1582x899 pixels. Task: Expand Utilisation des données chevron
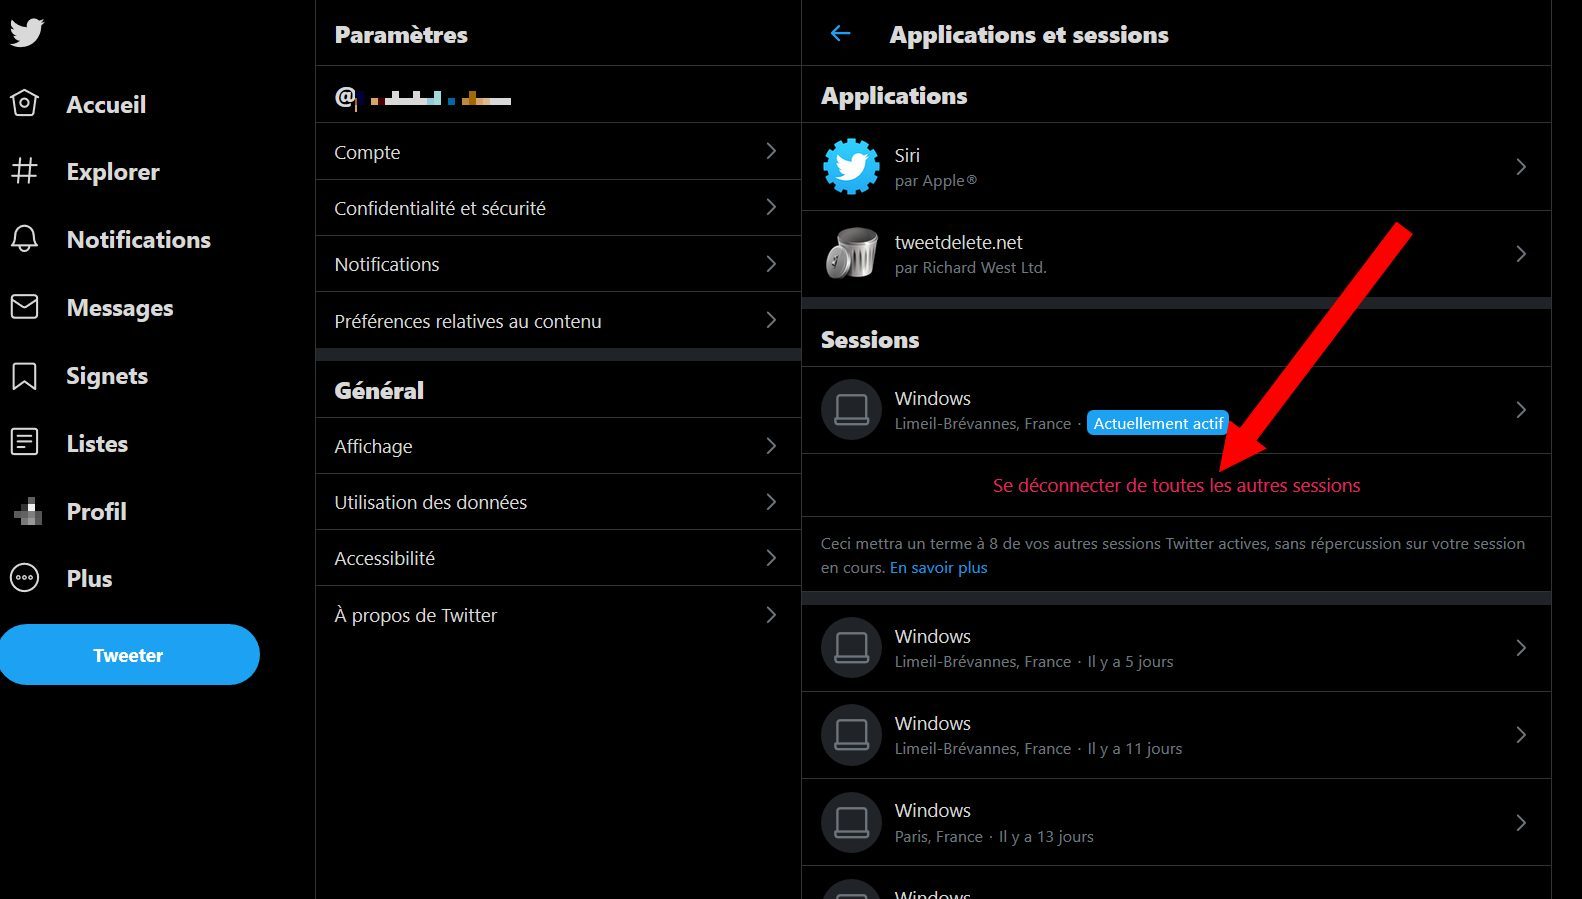pos(771,501)
